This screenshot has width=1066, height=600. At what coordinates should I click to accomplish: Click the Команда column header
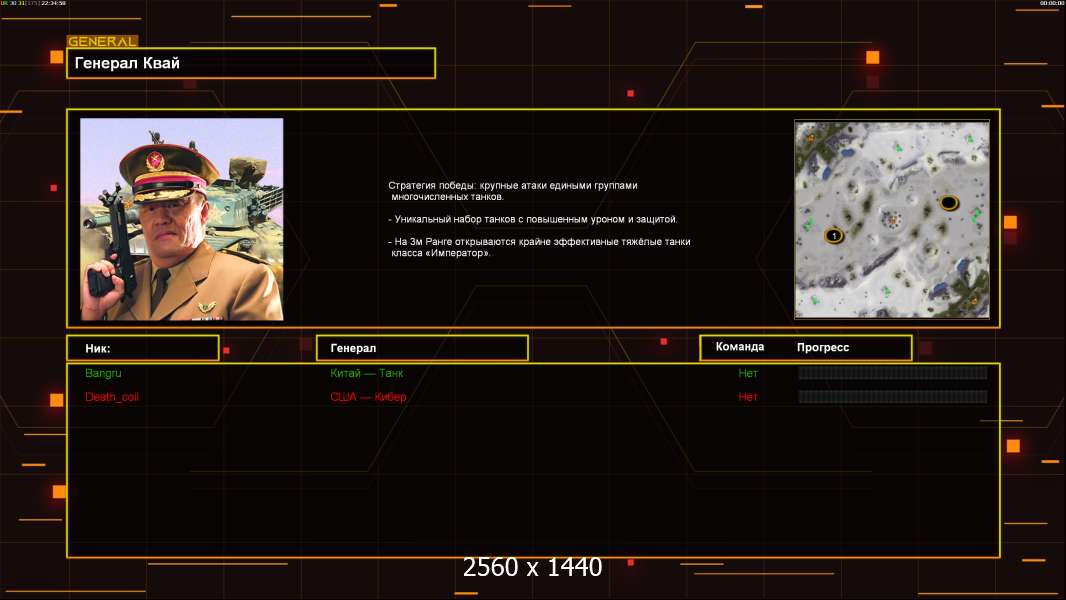point(740,347)
